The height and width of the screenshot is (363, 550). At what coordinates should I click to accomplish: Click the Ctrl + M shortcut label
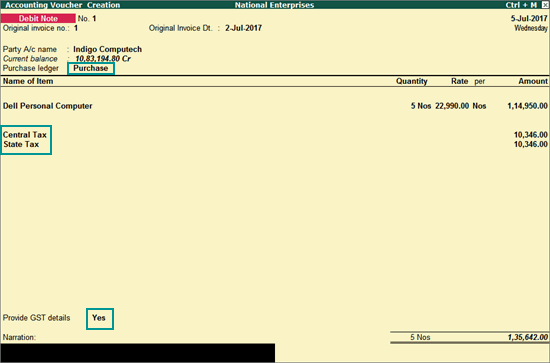tap(521, 5)
